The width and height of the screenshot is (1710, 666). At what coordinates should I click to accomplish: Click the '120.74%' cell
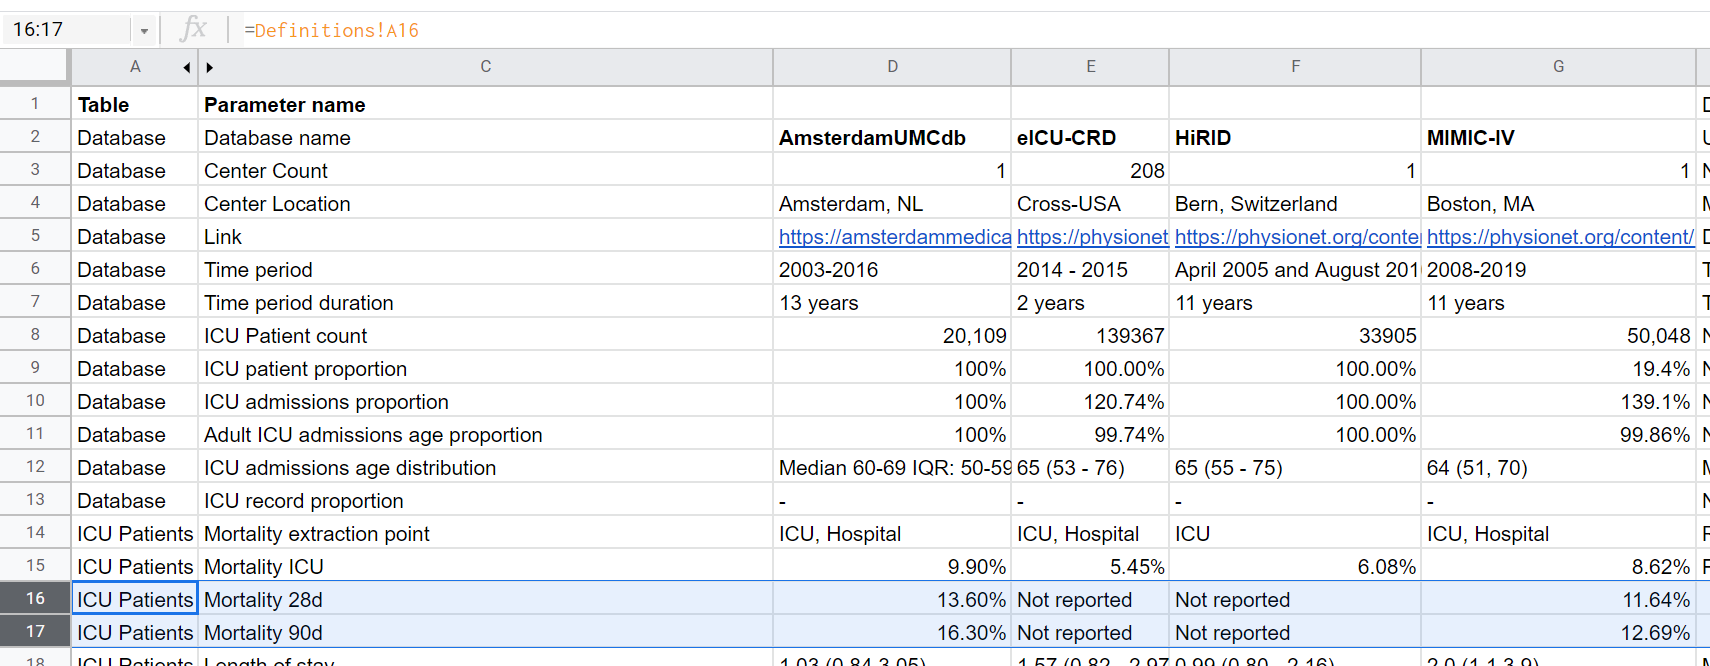coord(1090,401)
